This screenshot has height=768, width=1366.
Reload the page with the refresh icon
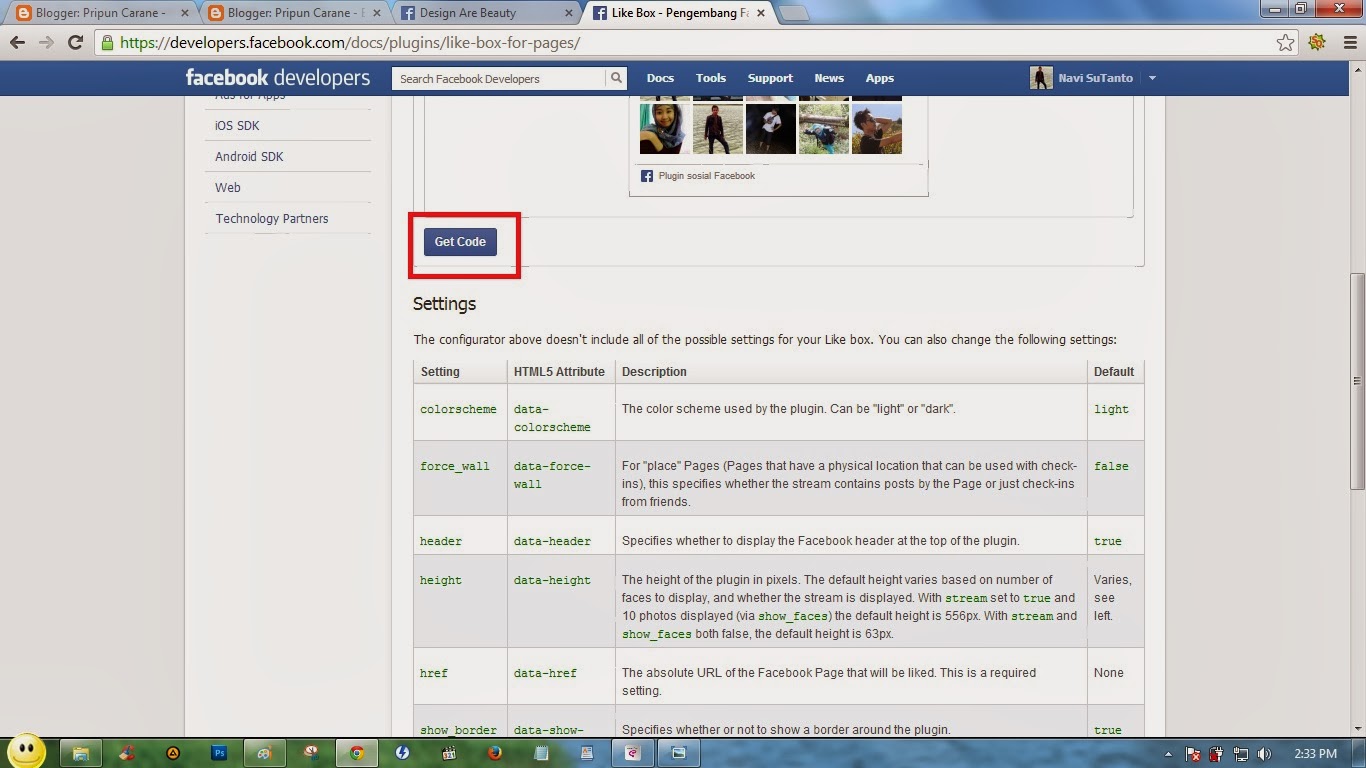77,42
